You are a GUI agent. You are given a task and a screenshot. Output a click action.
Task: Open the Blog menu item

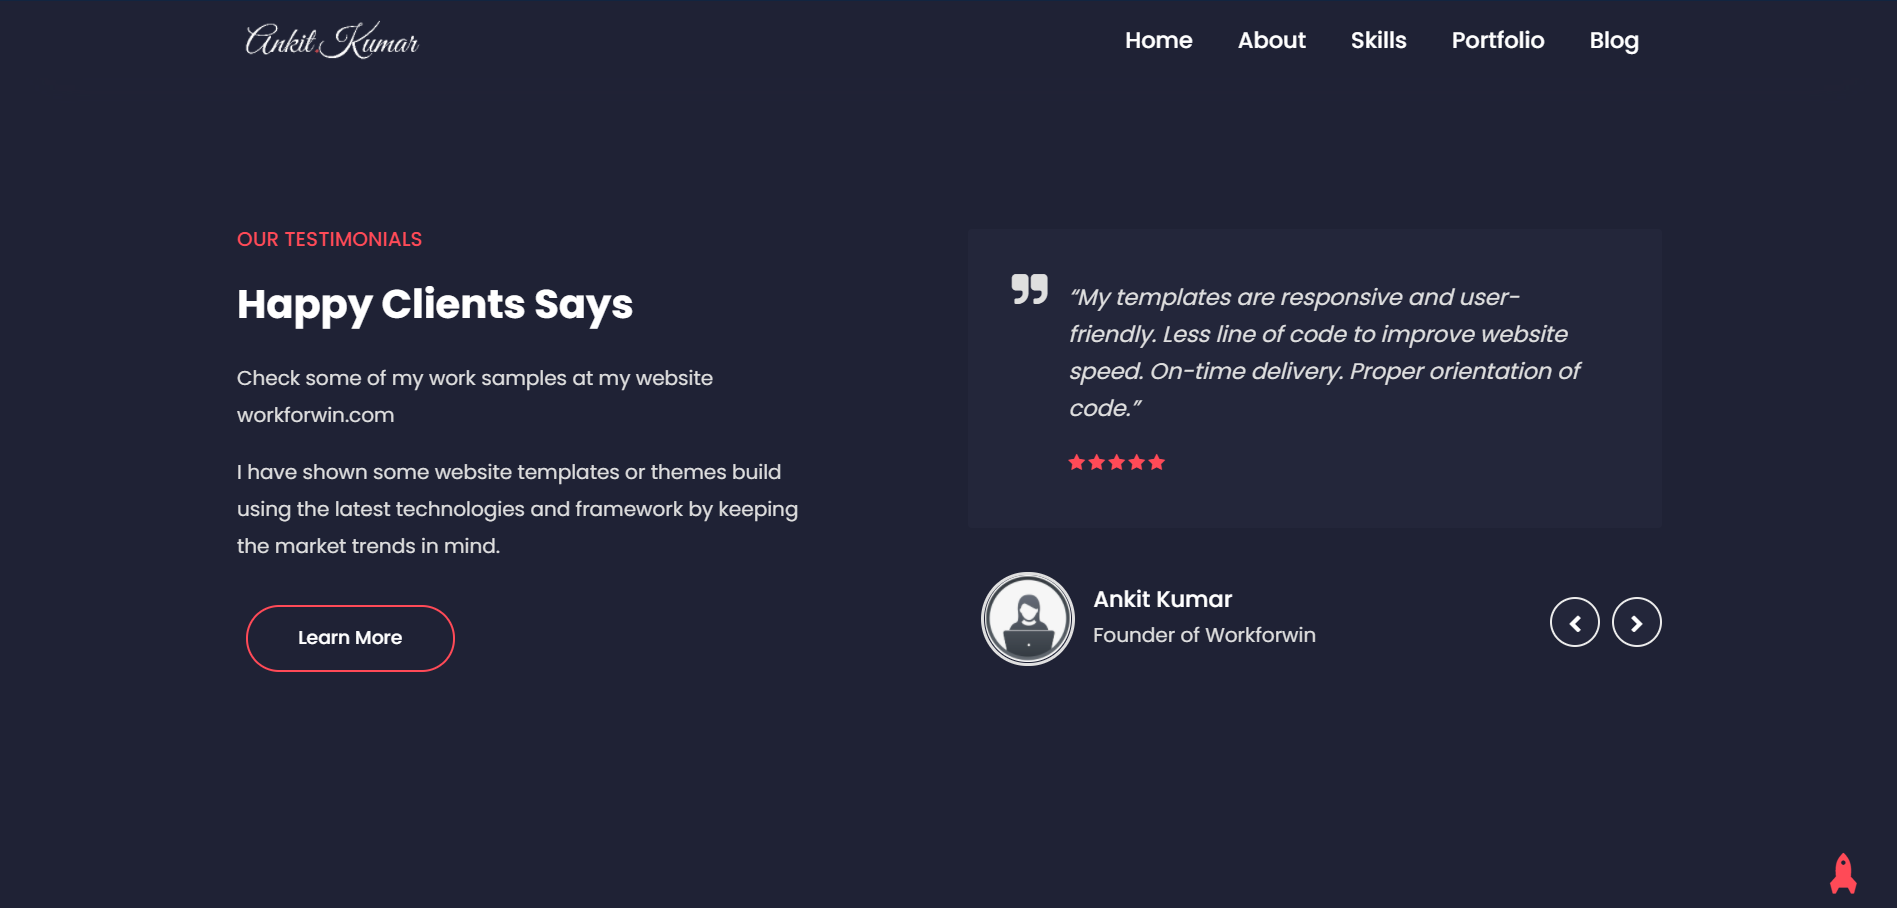point(1614,41)
